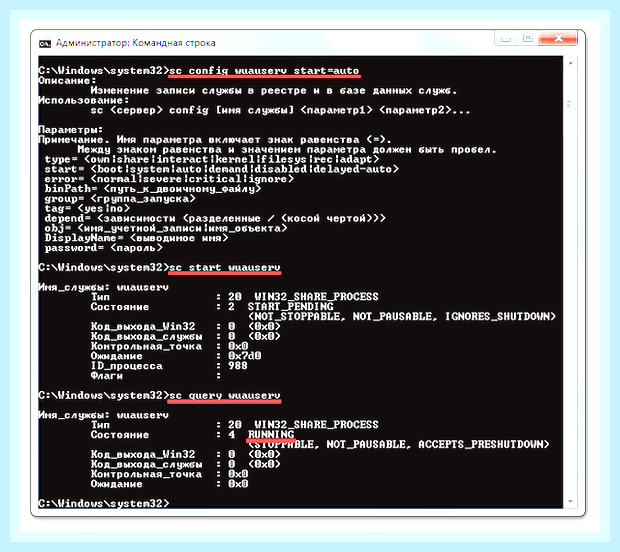Click 'Между знаком равенства' line
The width and height of the screenshot is (620, 552).
tap(287, 149)
